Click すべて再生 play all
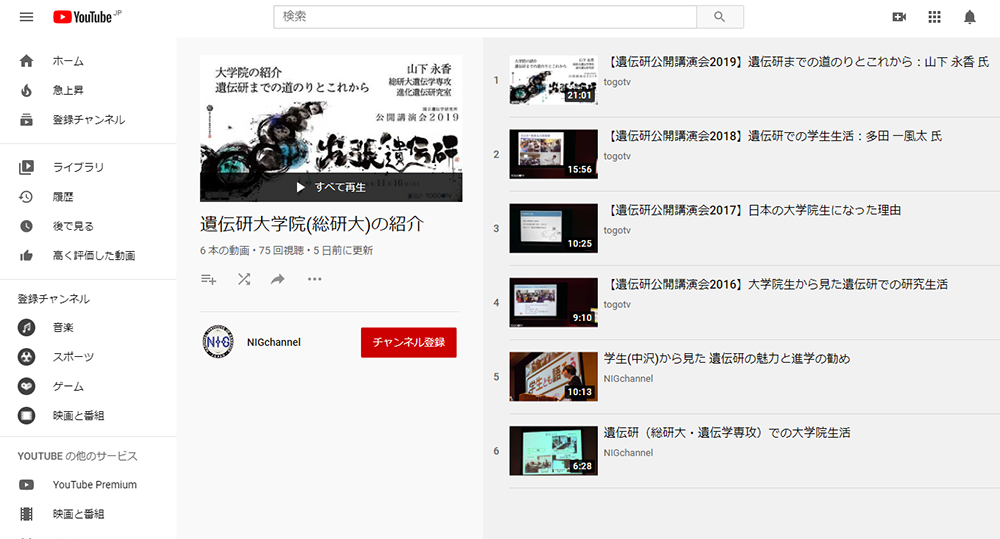Viewport: 1000px width, 539px height. pyautogui.click(x=331, y=187)
